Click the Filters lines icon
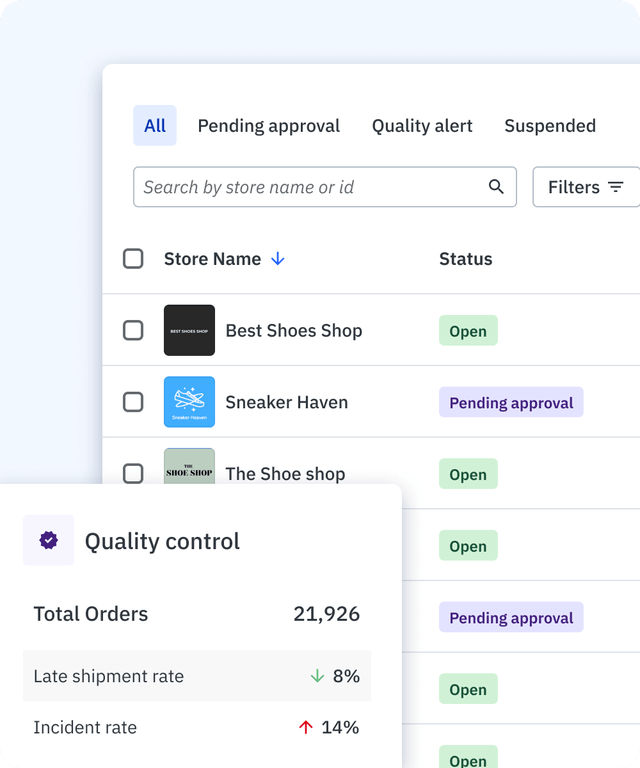The height and width of the screenshot is (768, 640). click(616, 187)
